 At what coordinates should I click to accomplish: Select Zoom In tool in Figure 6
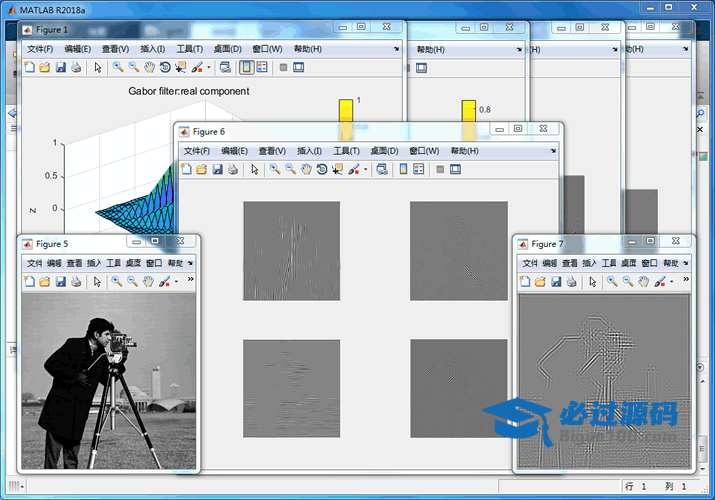click(x=275, y=170)
